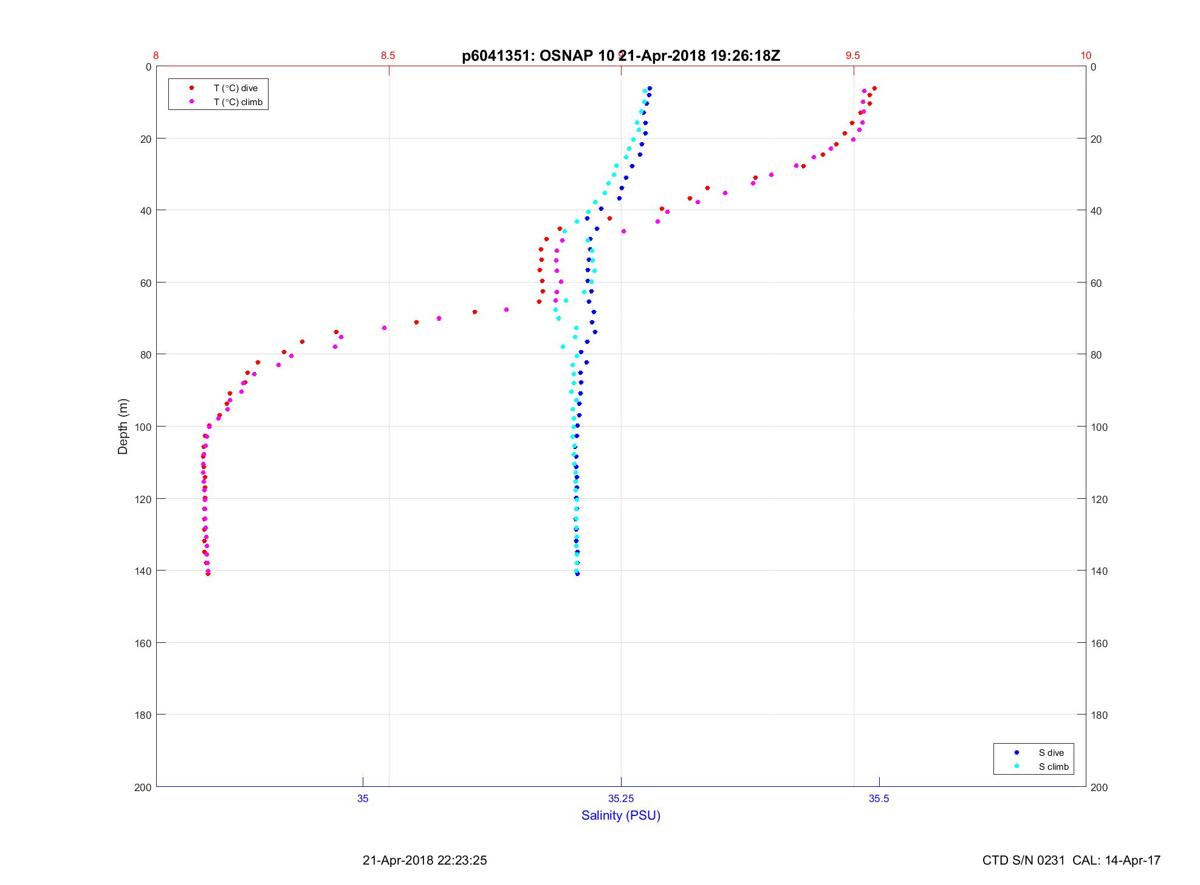The image size is (1200, 885).
Task: Click the cyan dot marker for S climb
Action: coord(1017,767)
